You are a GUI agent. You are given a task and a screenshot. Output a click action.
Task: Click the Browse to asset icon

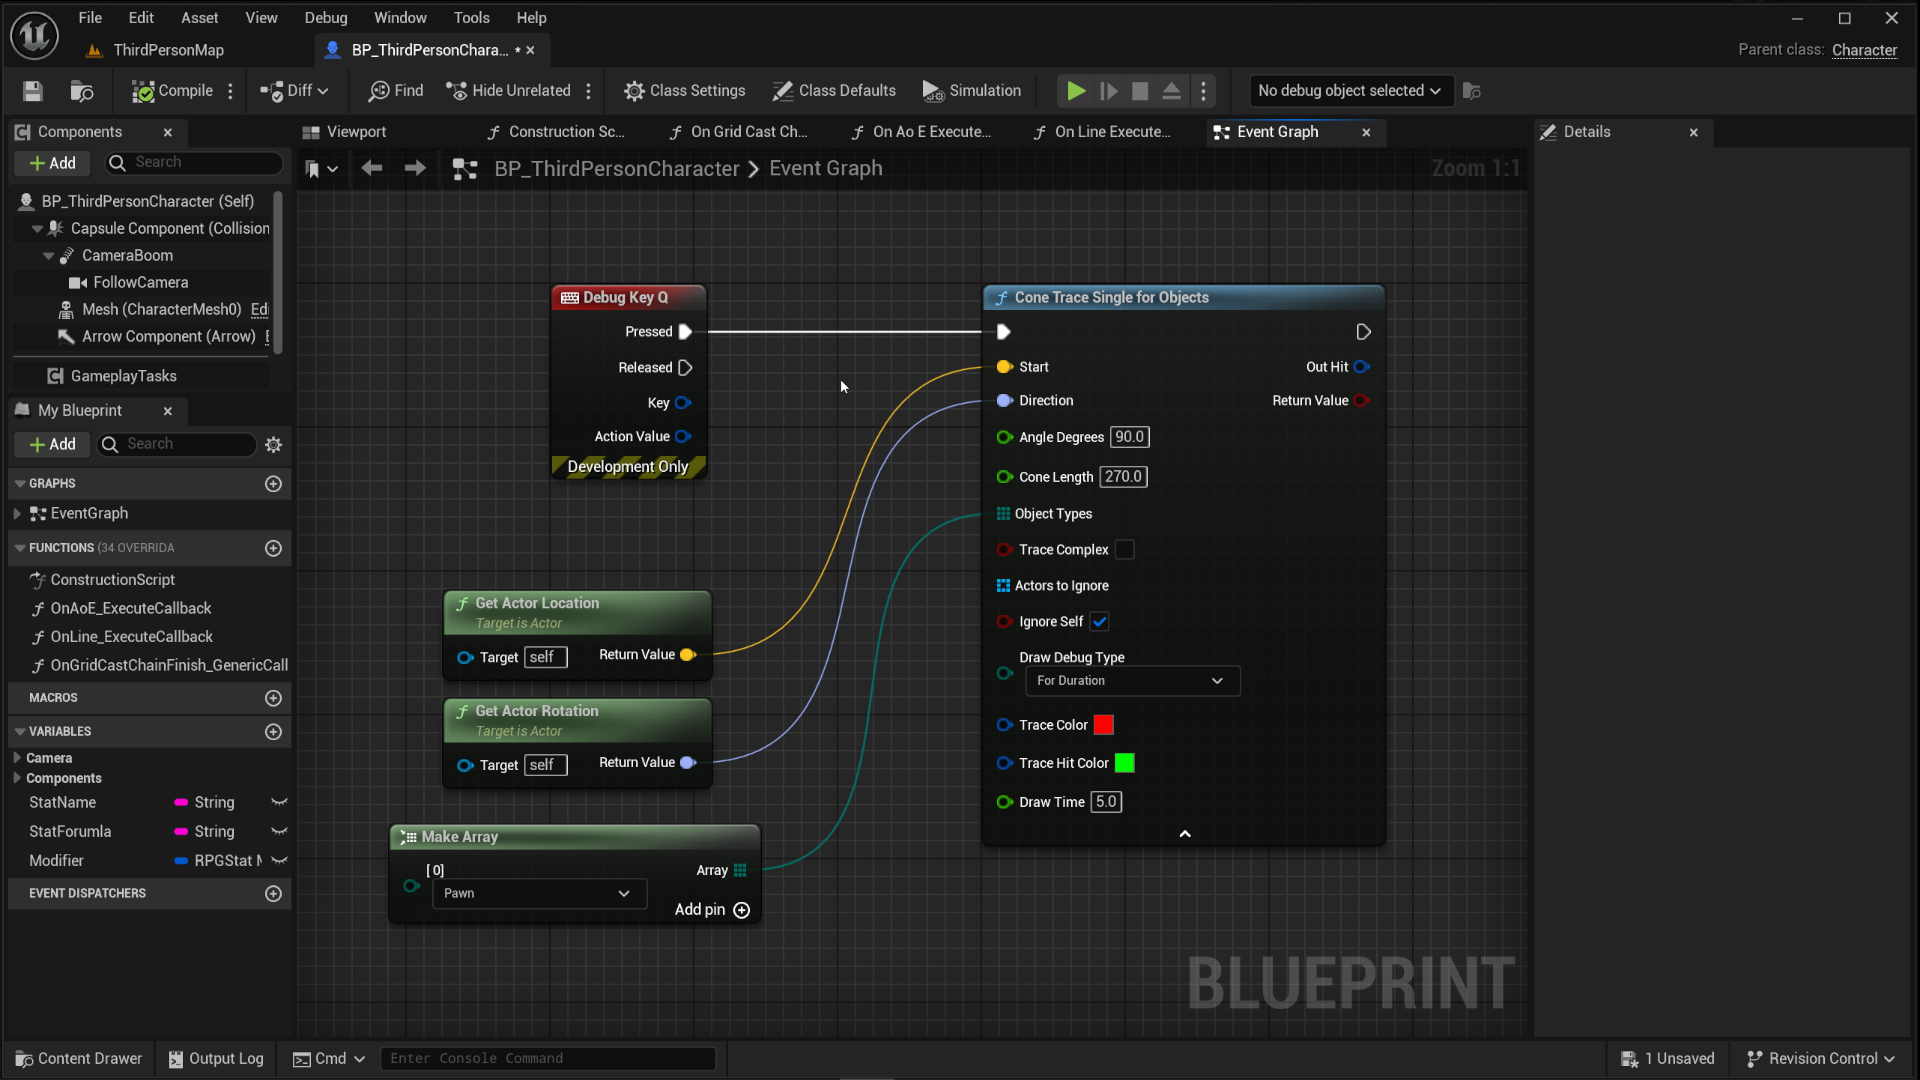coord(82,91)
